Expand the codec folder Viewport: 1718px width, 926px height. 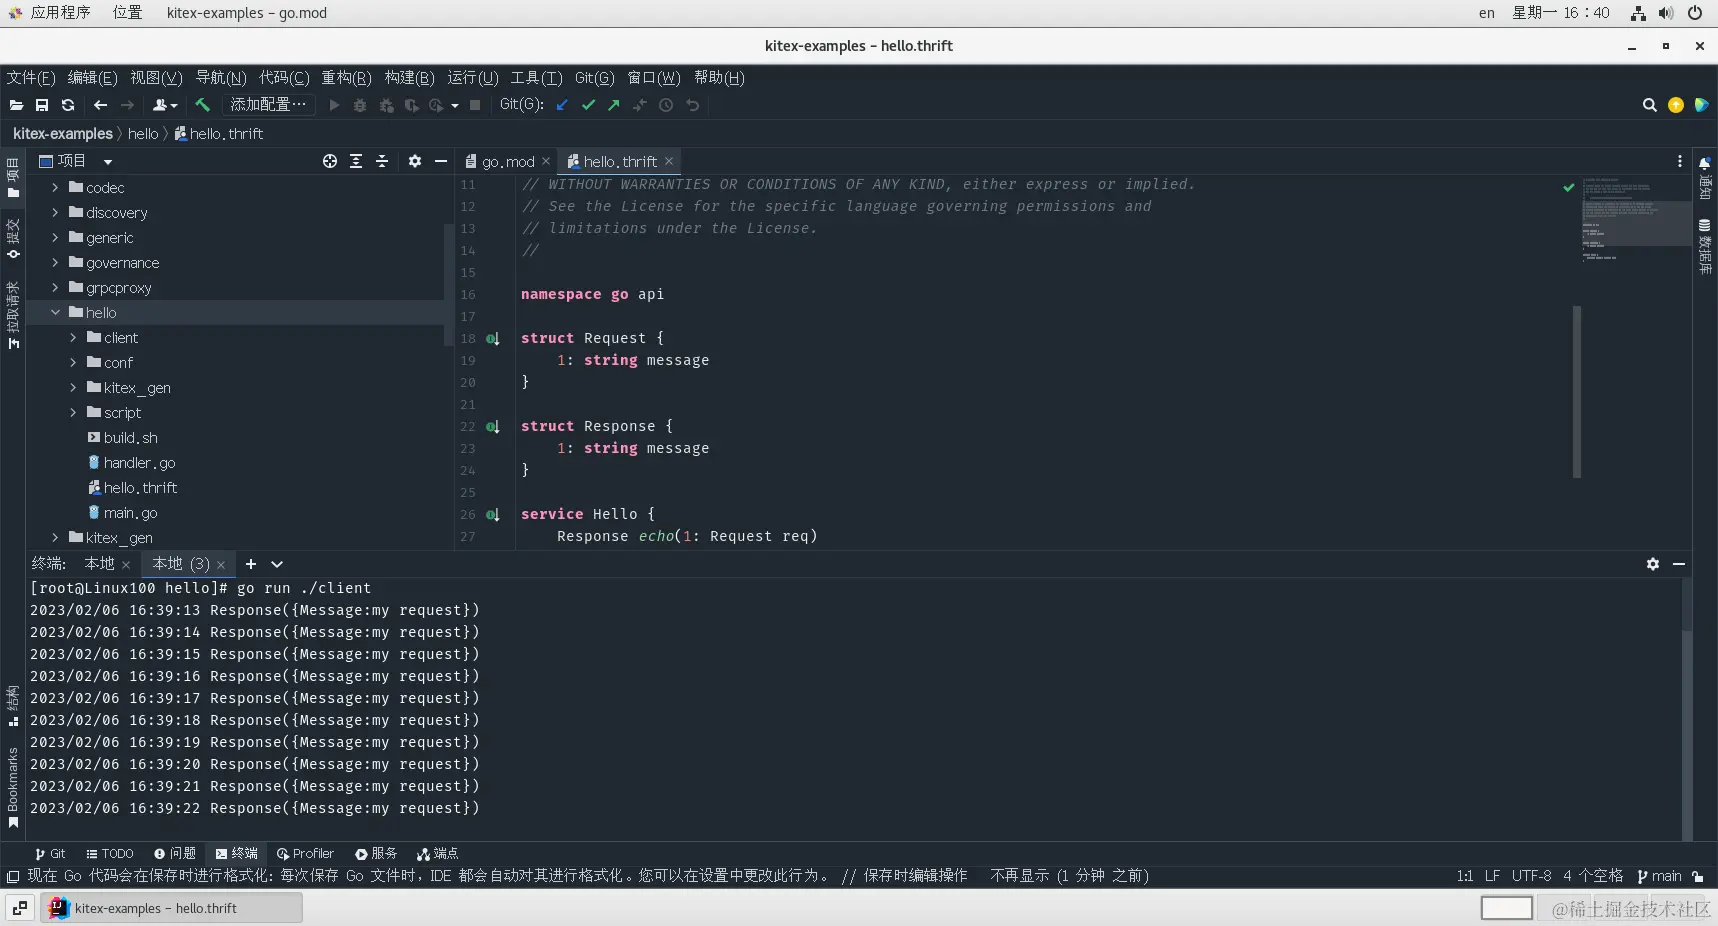[55, 187]
